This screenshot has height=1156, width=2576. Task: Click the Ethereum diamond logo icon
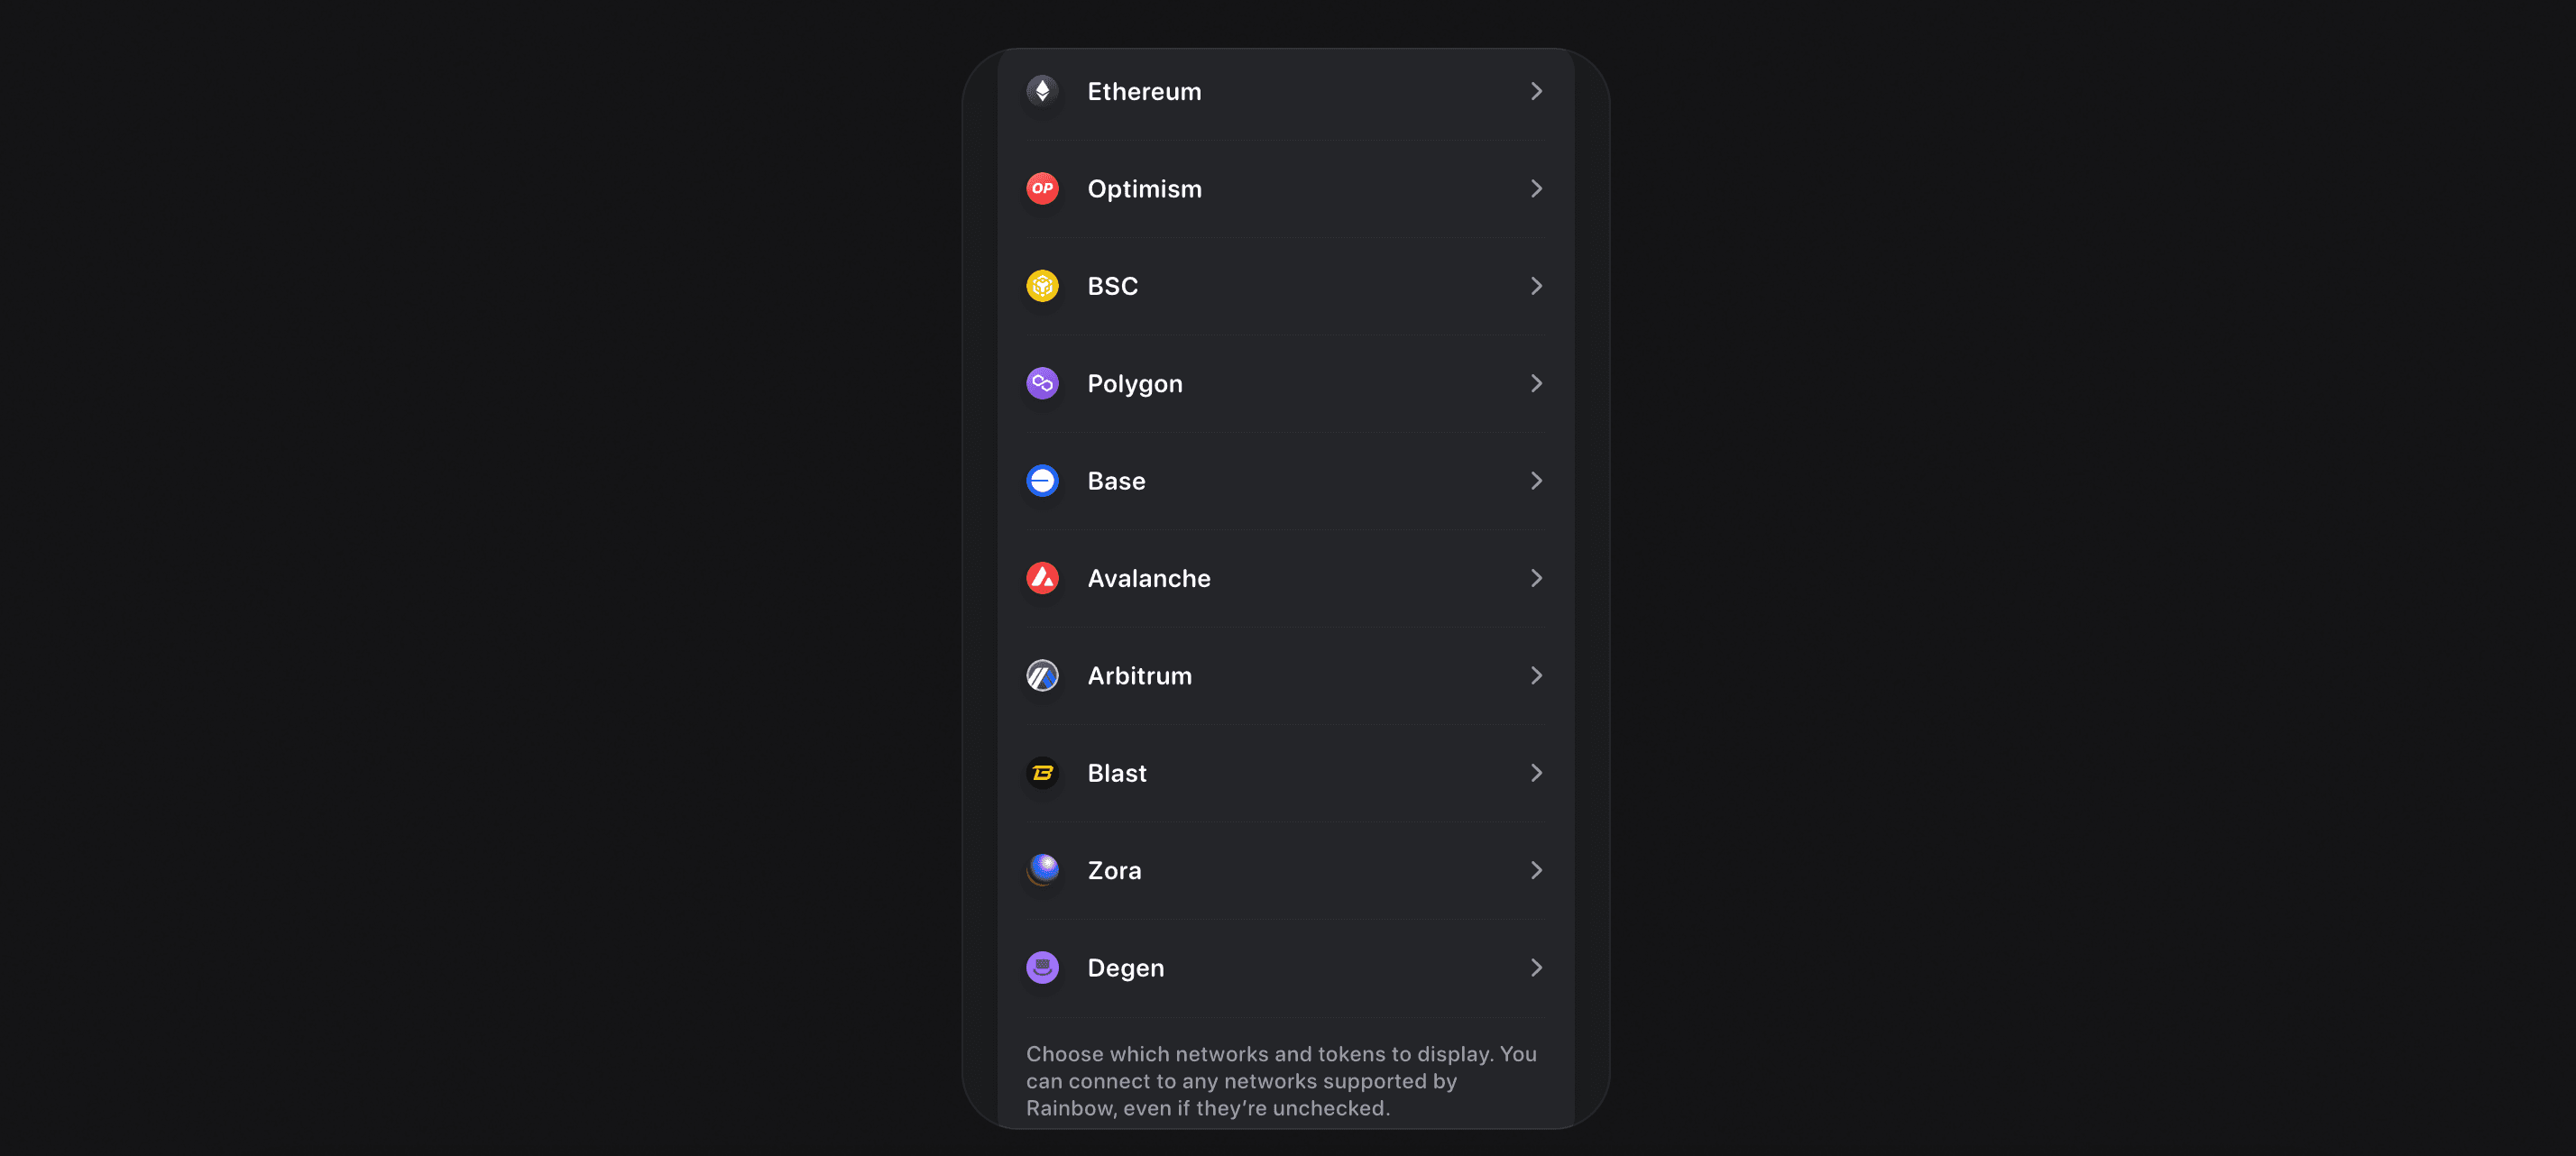click(1042, 91)
